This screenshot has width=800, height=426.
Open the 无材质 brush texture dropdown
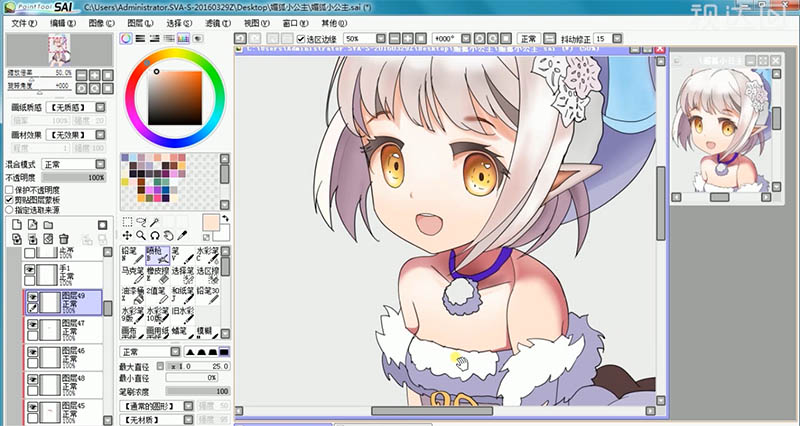188,420
